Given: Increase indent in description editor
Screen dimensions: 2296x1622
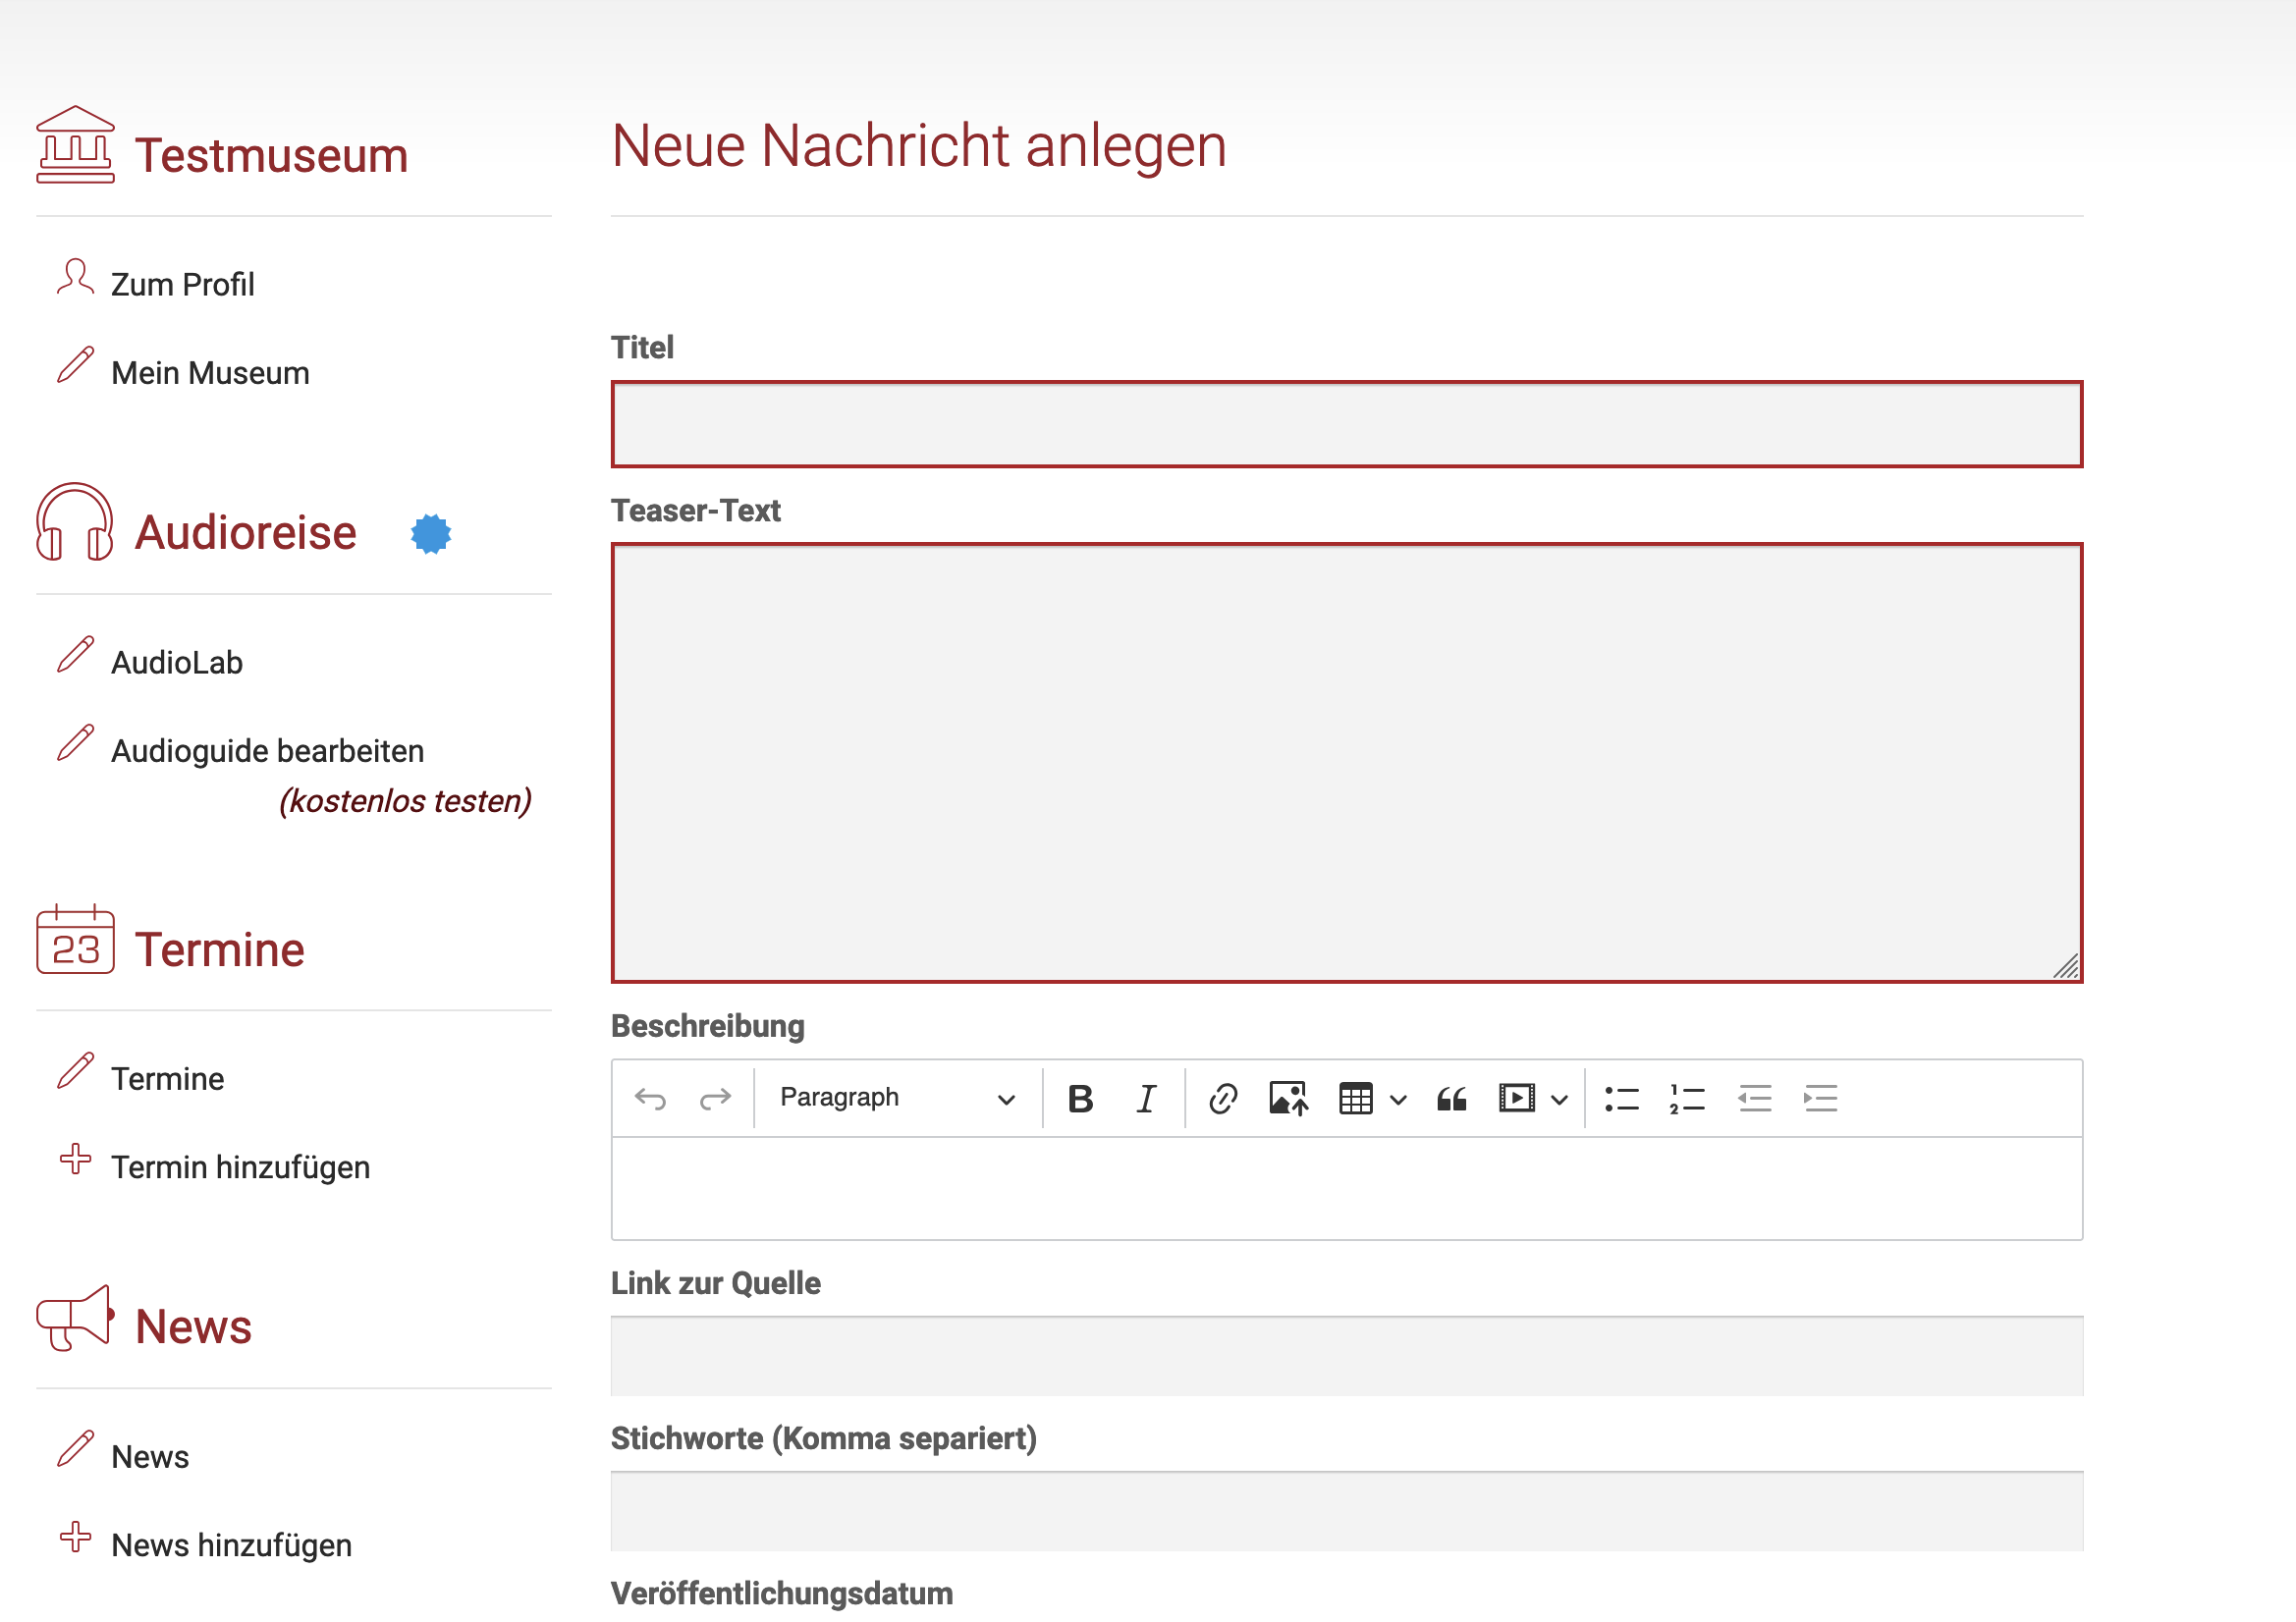Looking at the screenshot, I should (x=1820, y=1099).
